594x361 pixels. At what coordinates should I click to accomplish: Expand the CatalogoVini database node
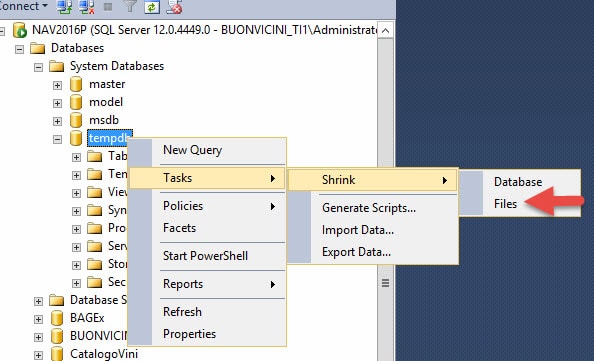(38, 355)
